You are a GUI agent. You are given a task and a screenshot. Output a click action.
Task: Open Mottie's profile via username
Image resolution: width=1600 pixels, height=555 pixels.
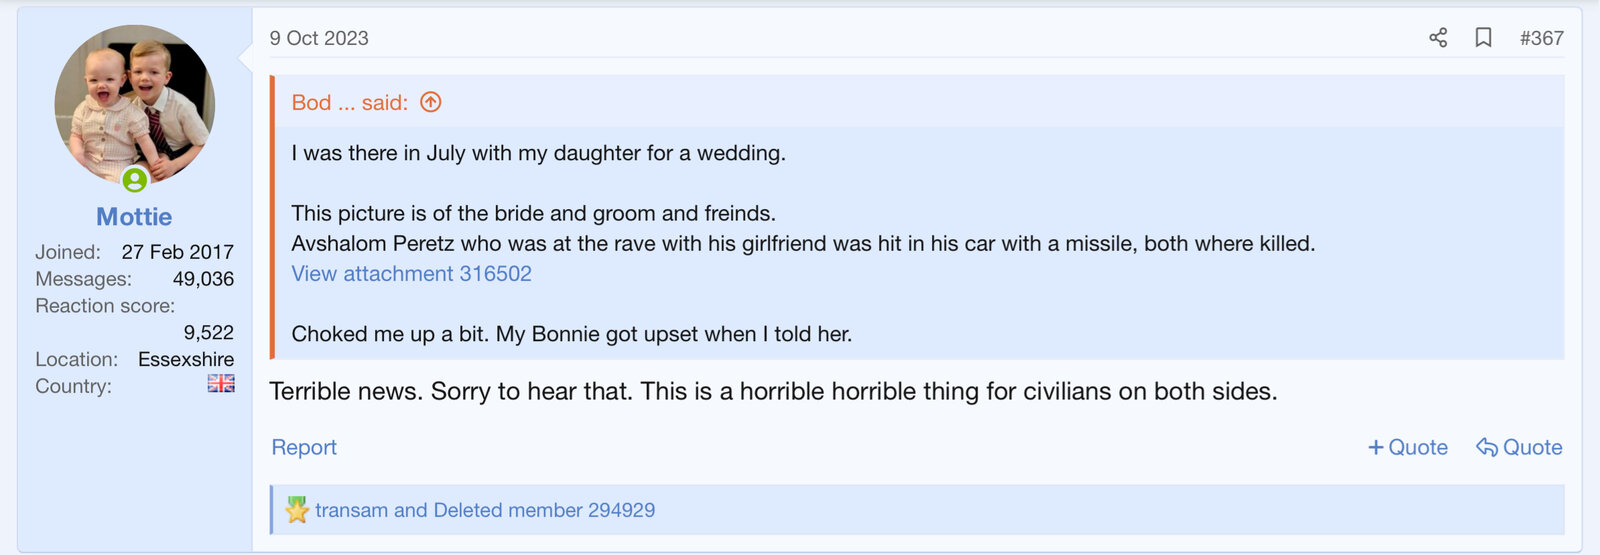pyautogui.click(x=134, y=217)
